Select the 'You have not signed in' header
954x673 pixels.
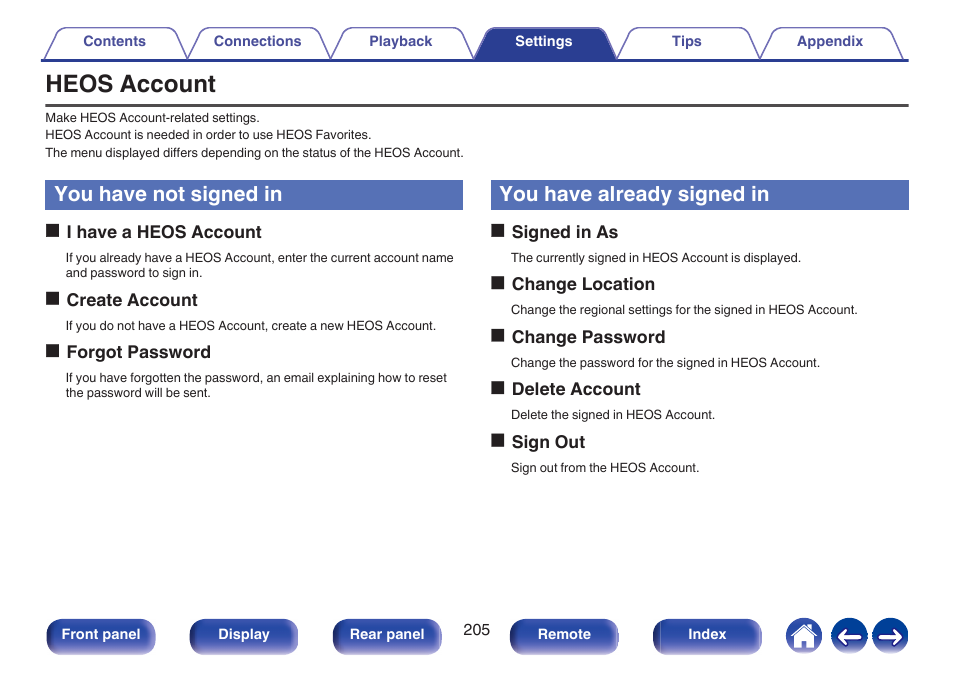[254, 195]
